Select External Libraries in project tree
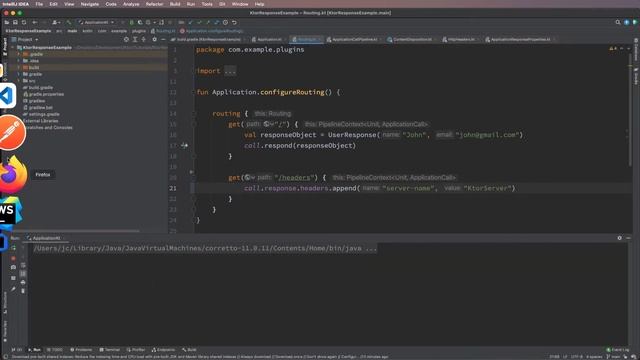The image size is (640, 360). point(40,121)
